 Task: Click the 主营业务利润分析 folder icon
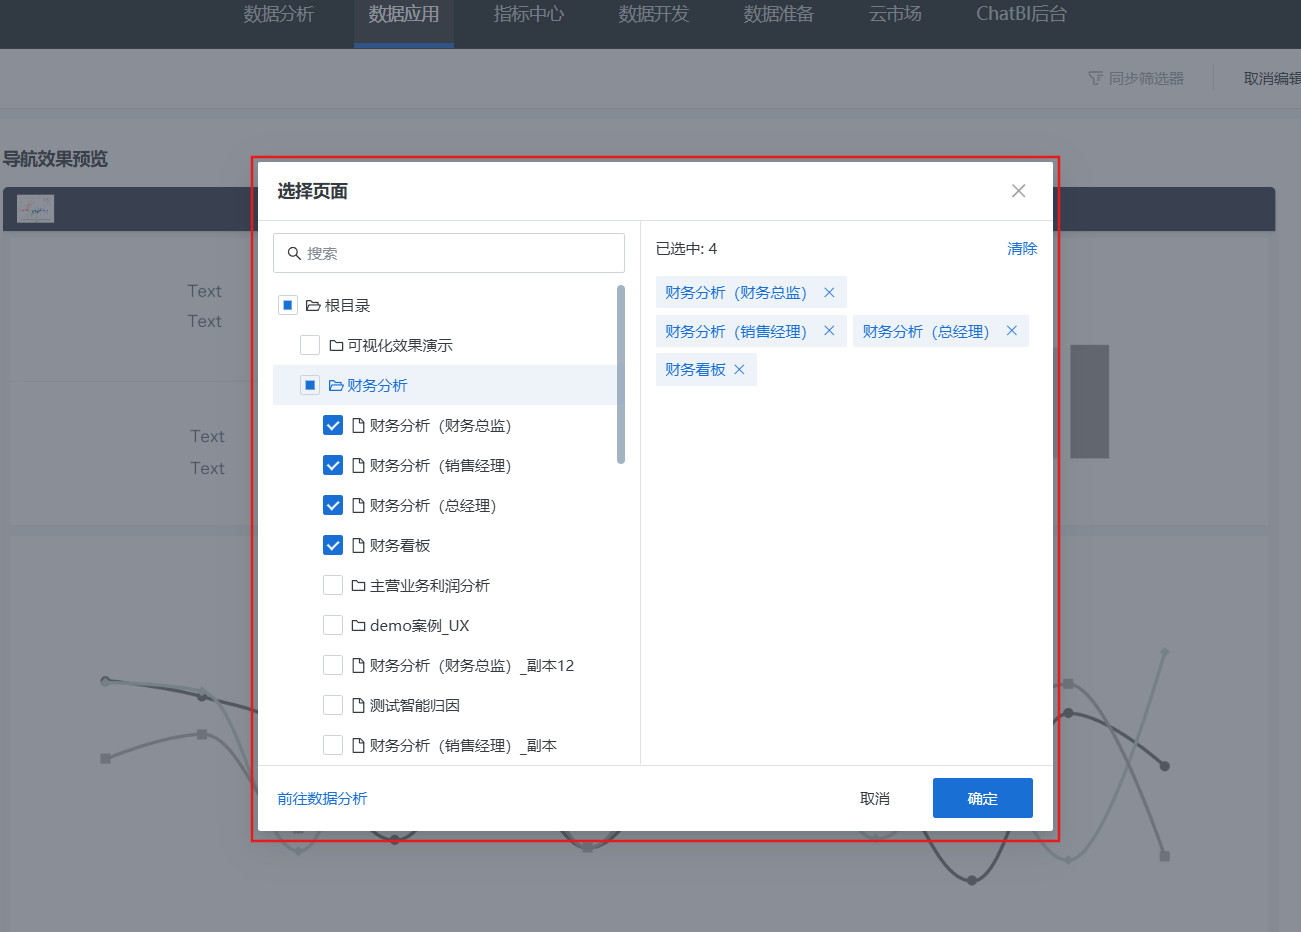click(358, 585)
